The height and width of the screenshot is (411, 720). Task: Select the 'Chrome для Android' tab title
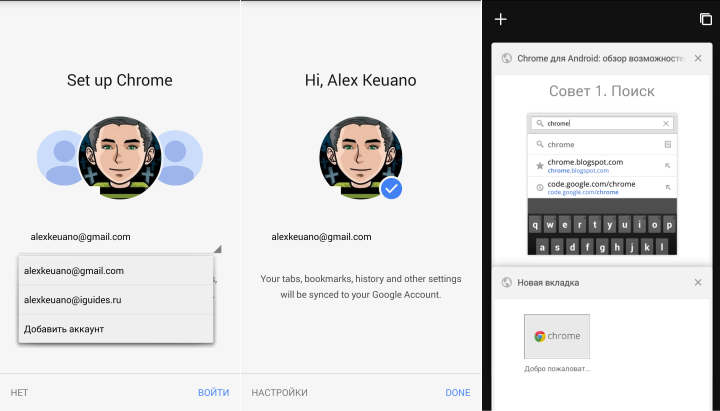point(601,58)
